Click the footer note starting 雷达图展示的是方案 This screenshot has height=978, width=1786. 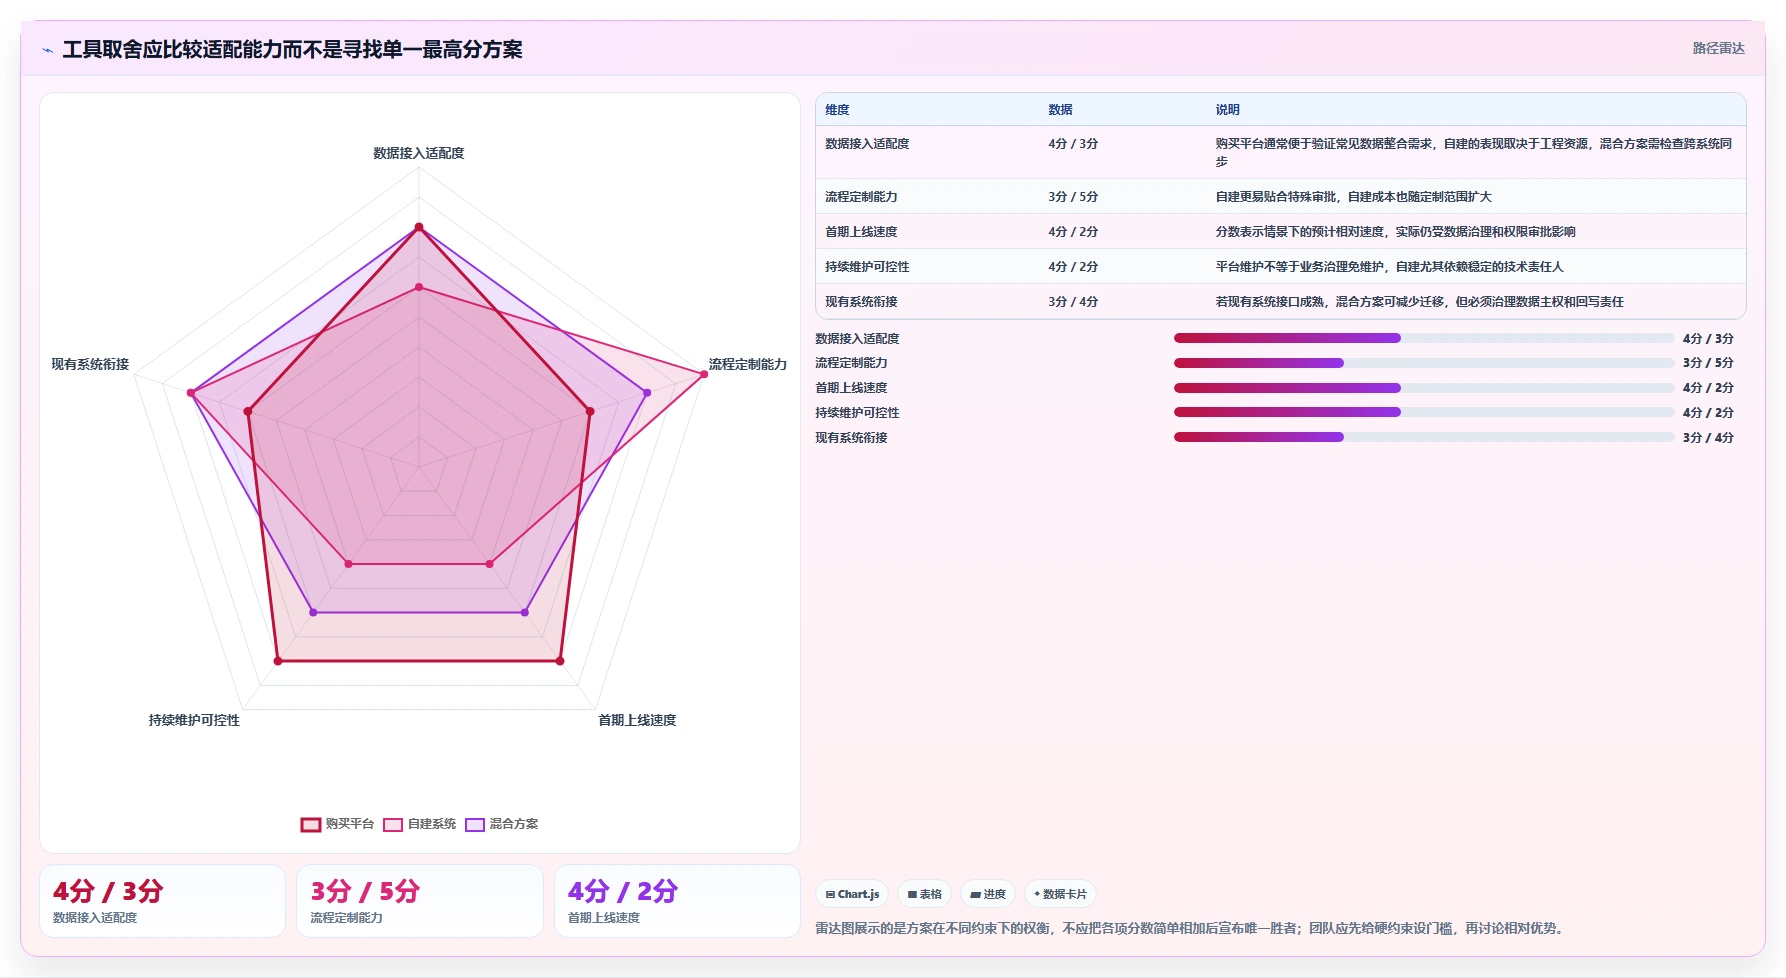point(1190,929)
